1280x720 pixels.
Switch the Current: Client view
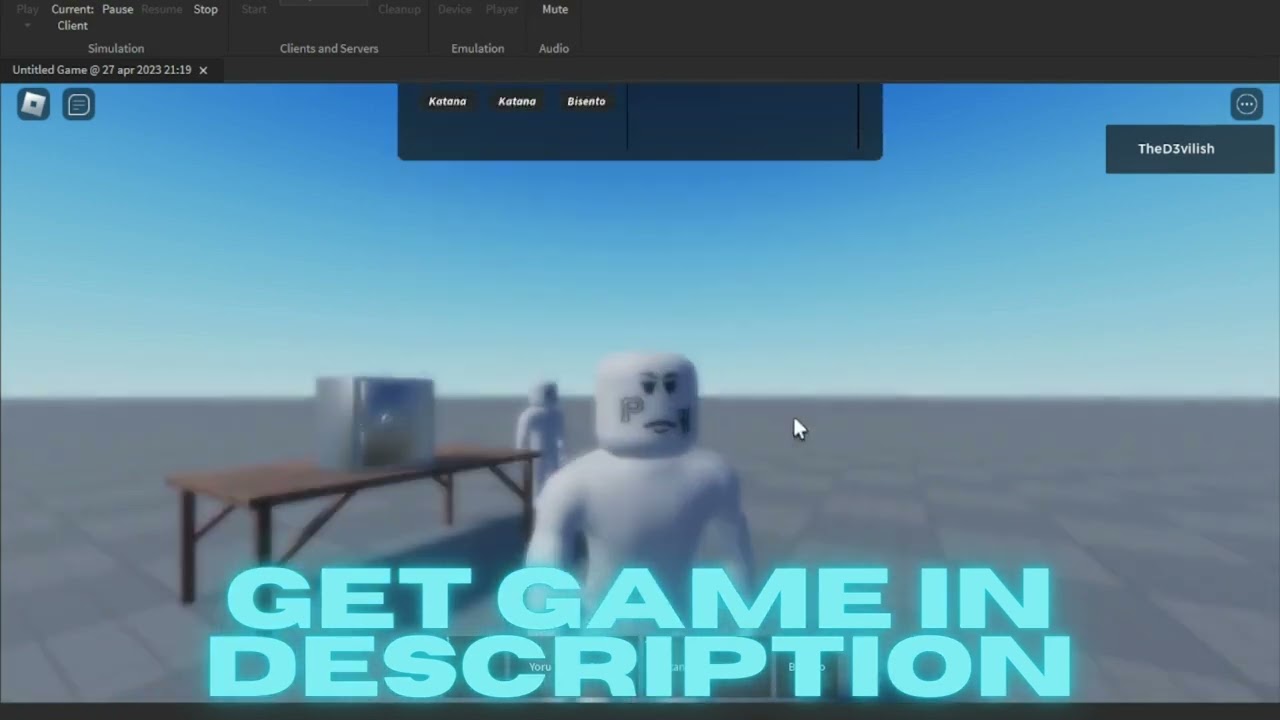point(72,17)
